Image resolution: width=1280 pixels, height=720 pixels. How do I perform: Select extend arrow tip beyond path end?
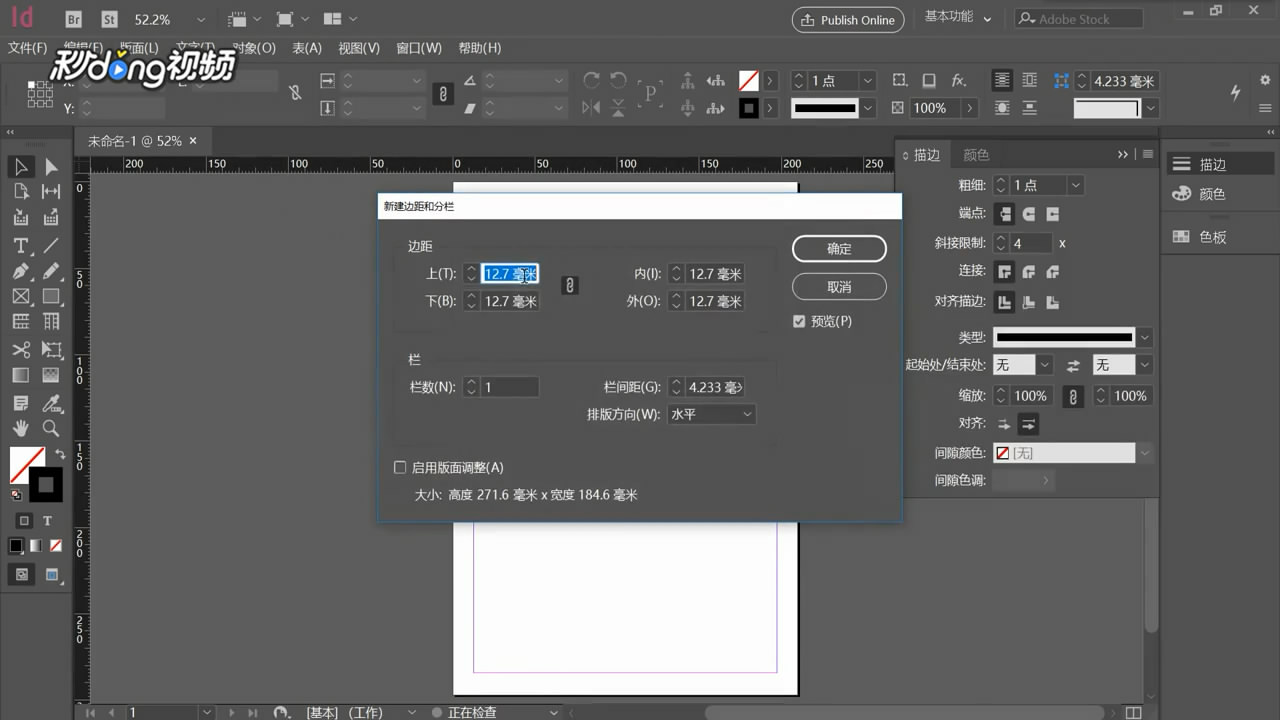coord(1004,424)
